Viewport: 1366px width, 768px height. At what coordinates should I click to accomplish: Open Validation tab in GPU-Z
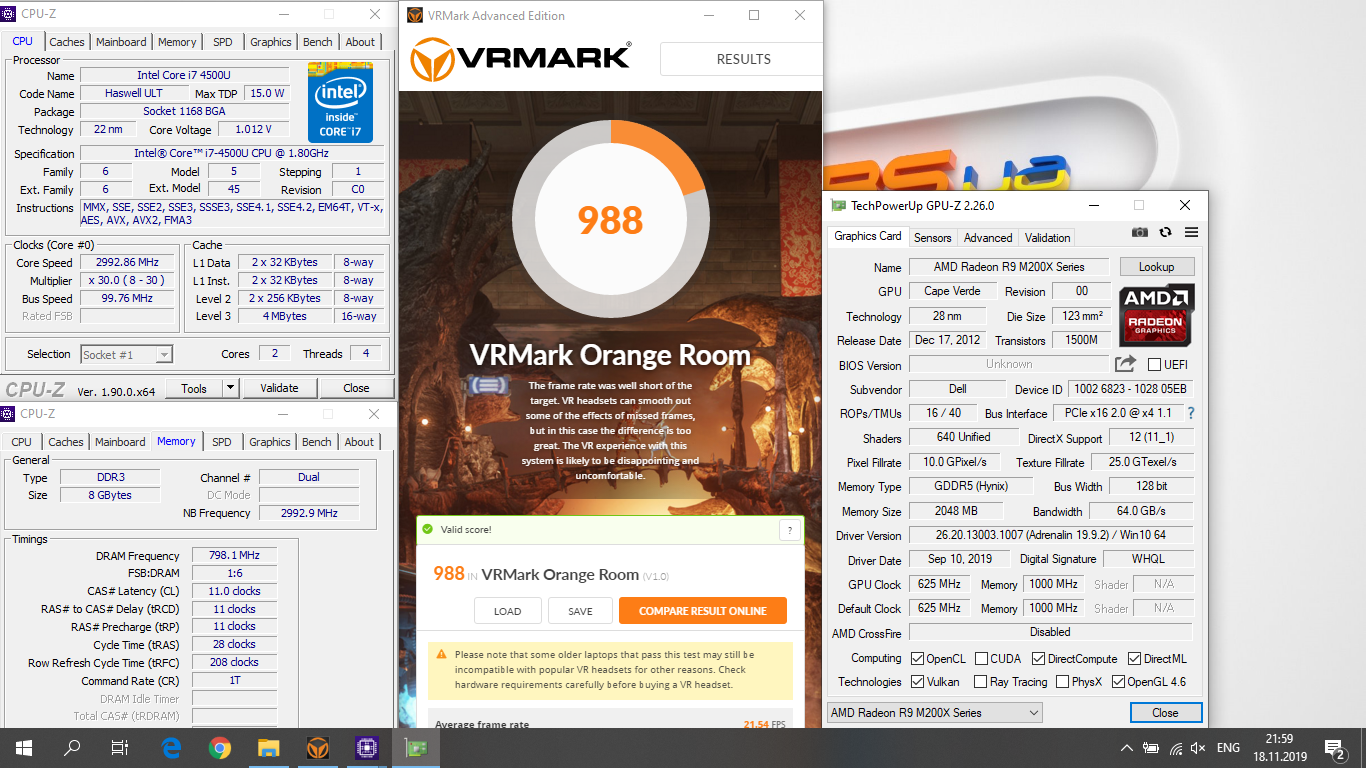tap(1048, 238)
